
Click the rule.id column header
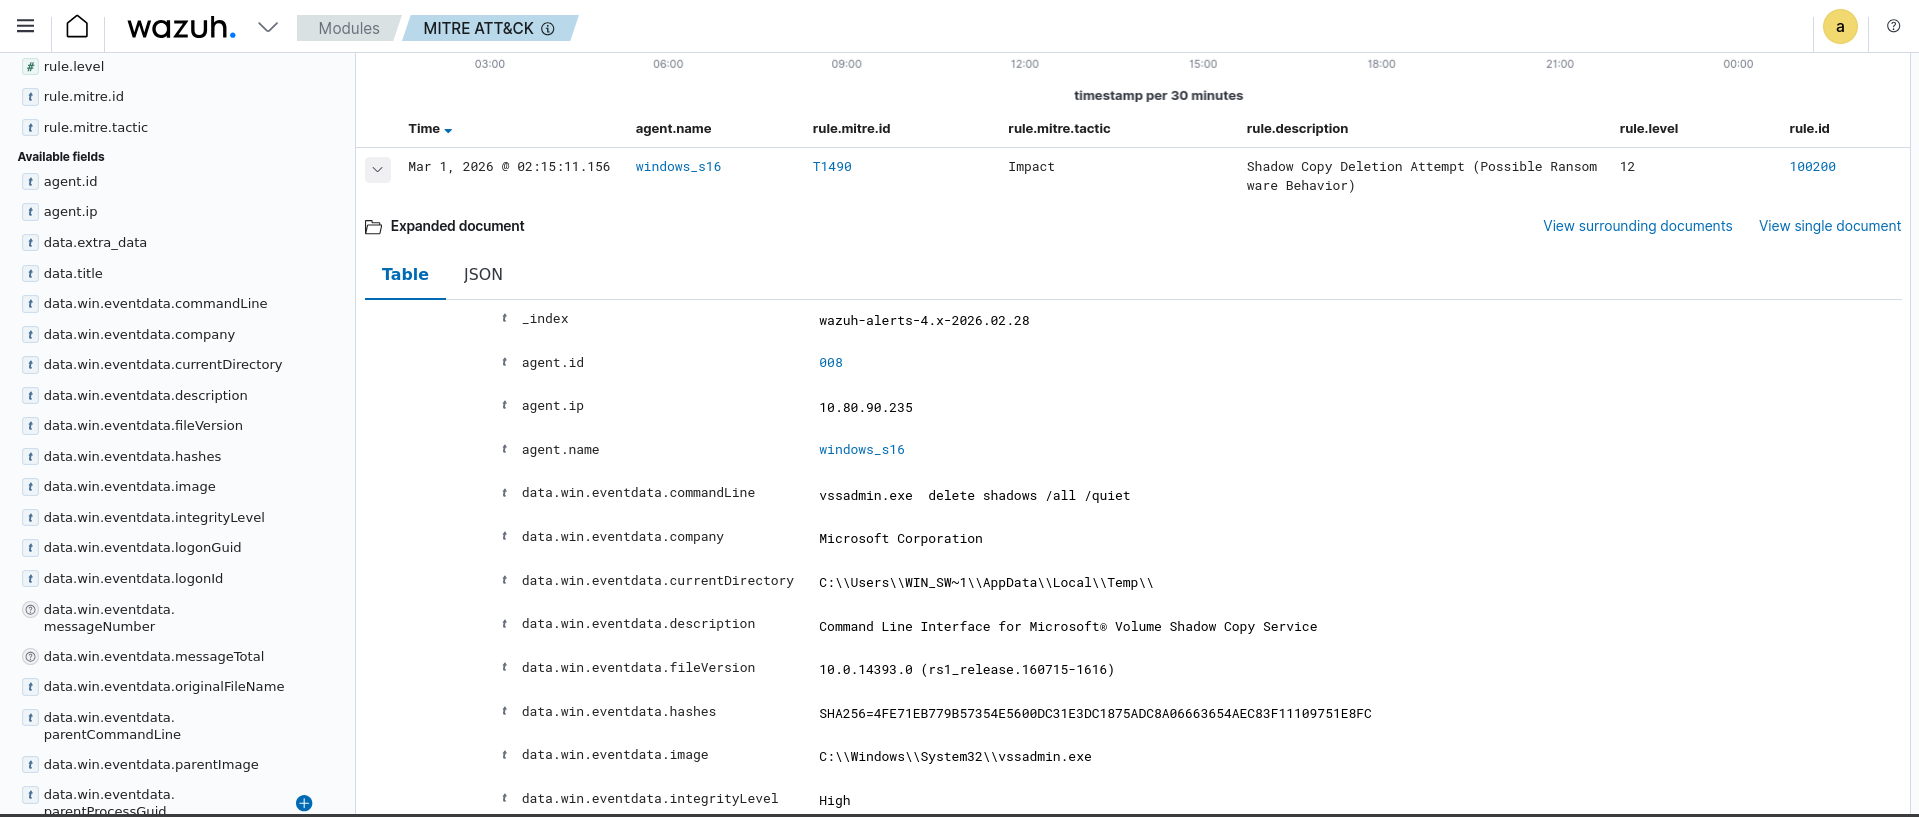coord(1809,129)
